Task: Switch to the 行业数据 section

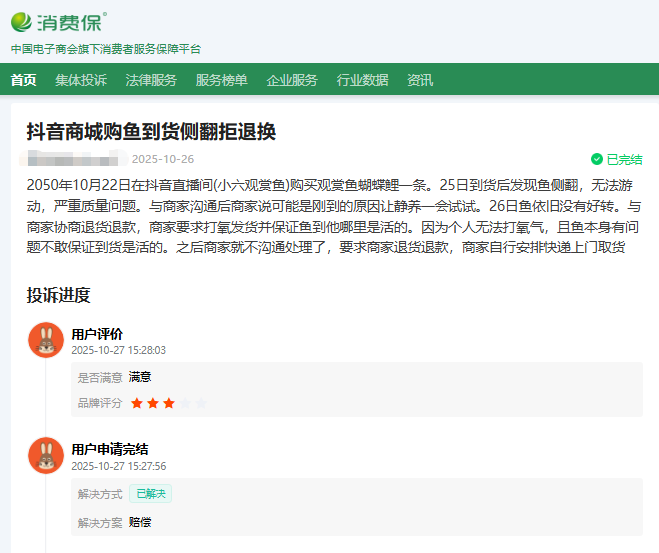Action: point(362,80)
